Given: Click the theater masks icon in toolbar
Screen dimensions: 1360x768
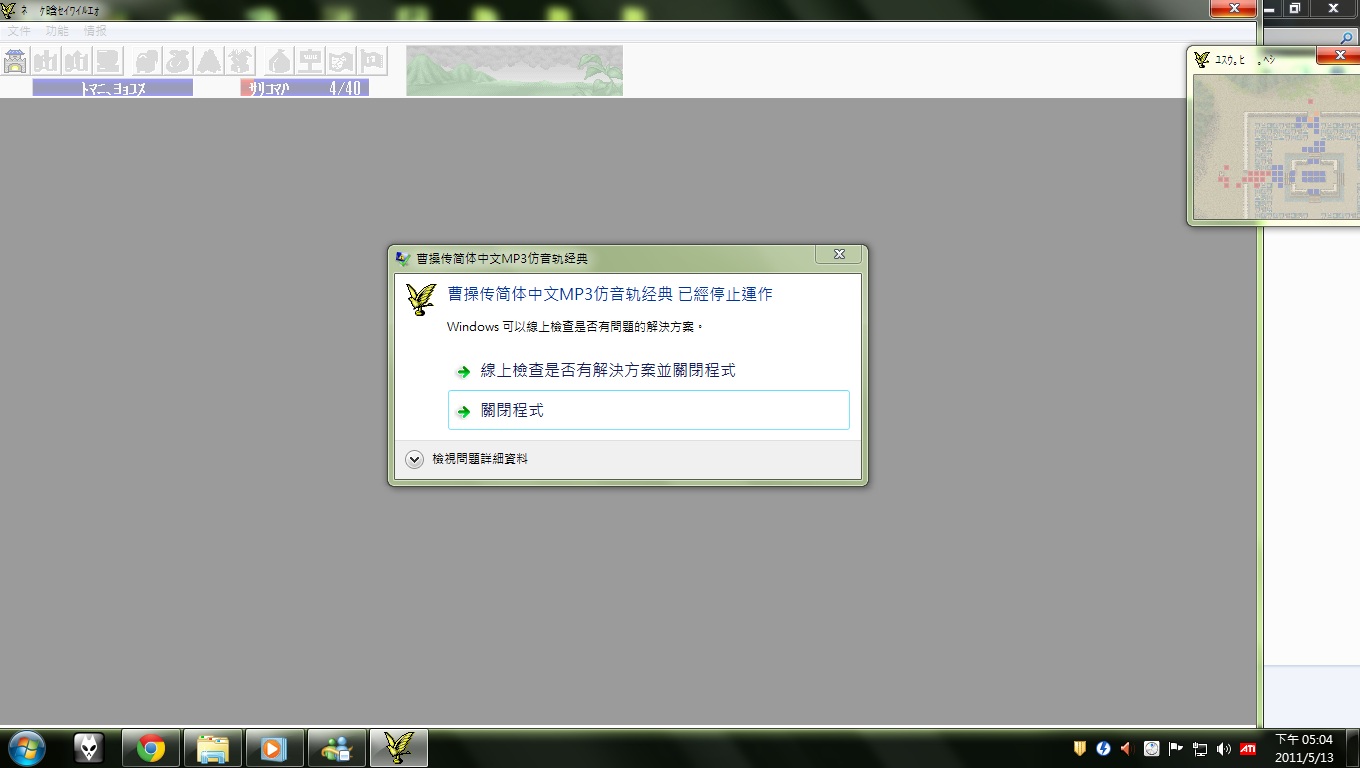Looking at the screenshot, I should [x=342, y=61].
